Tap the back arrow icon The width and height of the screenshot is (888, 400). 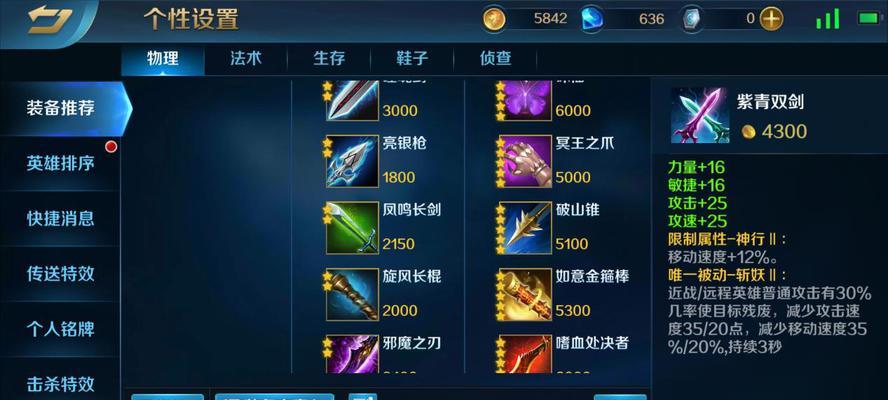[x=49, y=20]
